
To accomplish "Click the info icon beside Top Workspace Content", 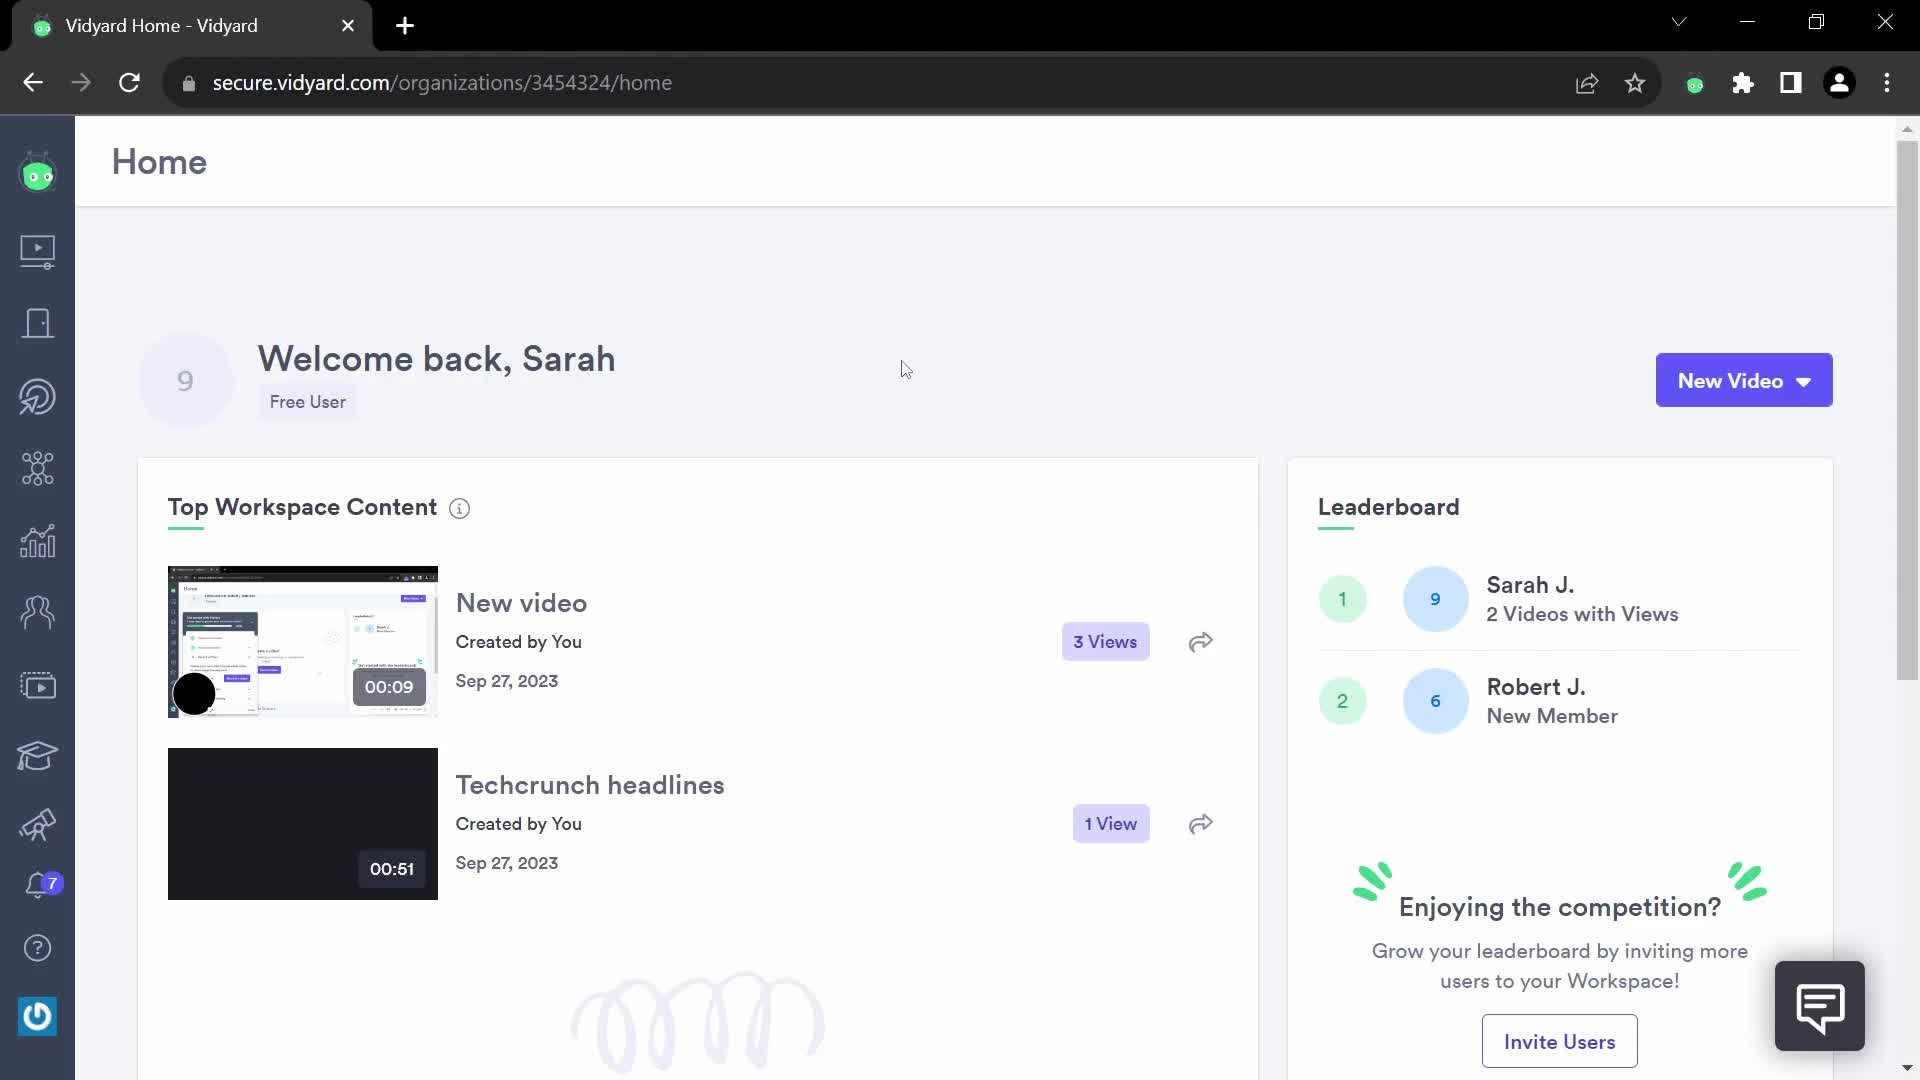I will tap(459, 509).
